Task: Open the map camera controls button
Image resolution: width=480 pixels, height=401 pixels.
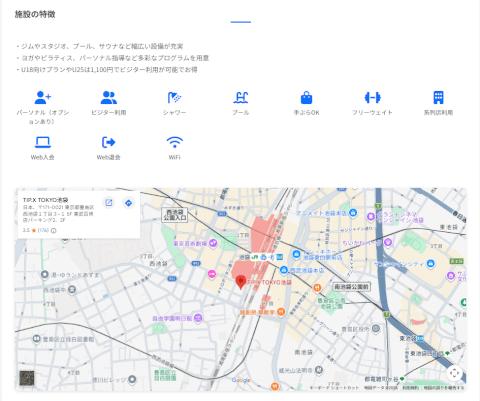Action: pyautogui.click(x=454, y=373)
